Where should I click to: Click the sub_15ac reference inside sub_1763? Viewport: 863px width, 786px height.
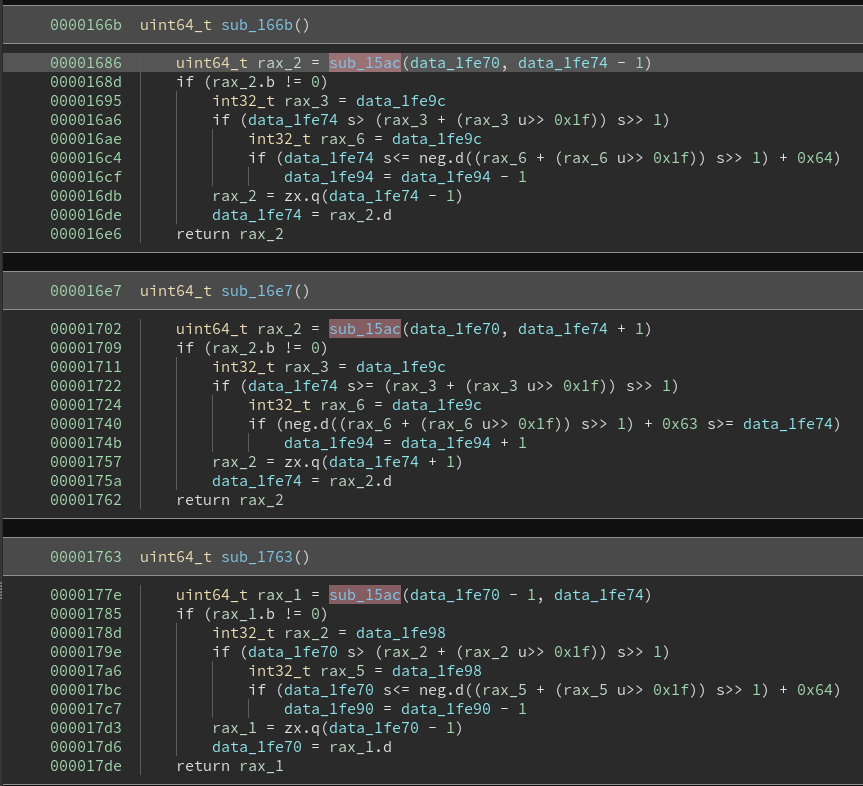[x=365, y=594]
